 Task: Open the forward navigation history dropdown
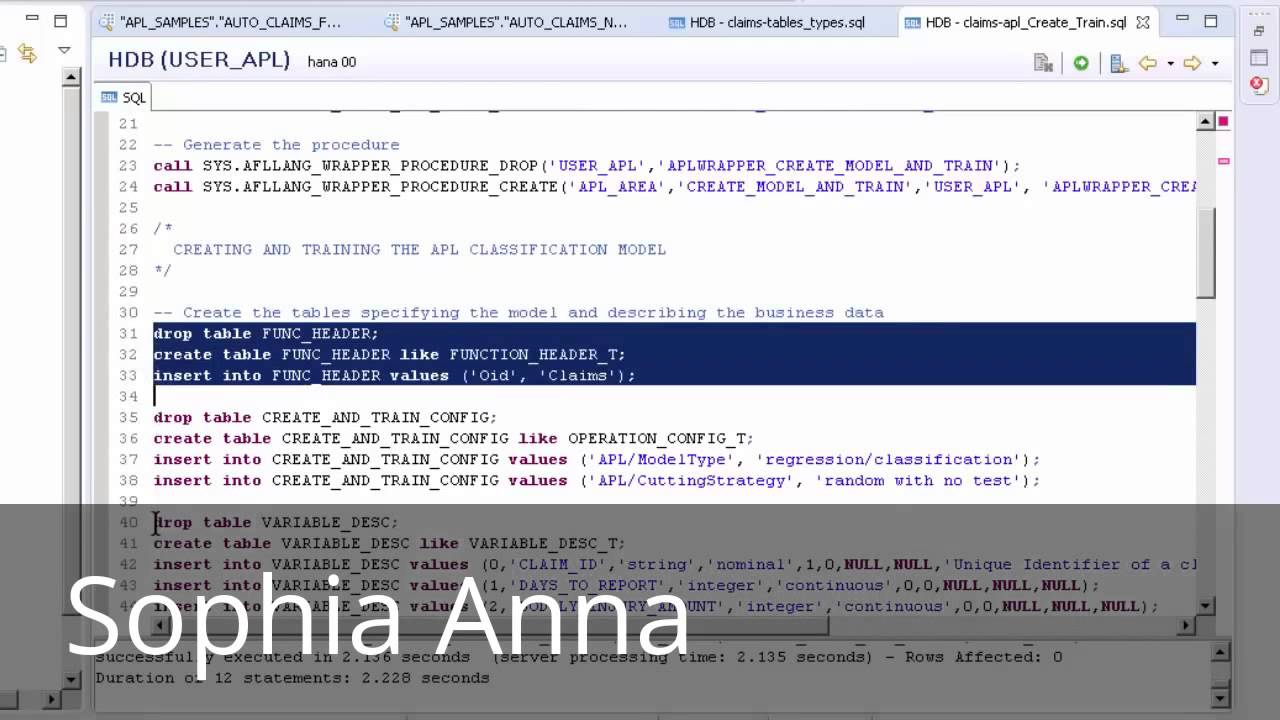[x=1215, y=64]
